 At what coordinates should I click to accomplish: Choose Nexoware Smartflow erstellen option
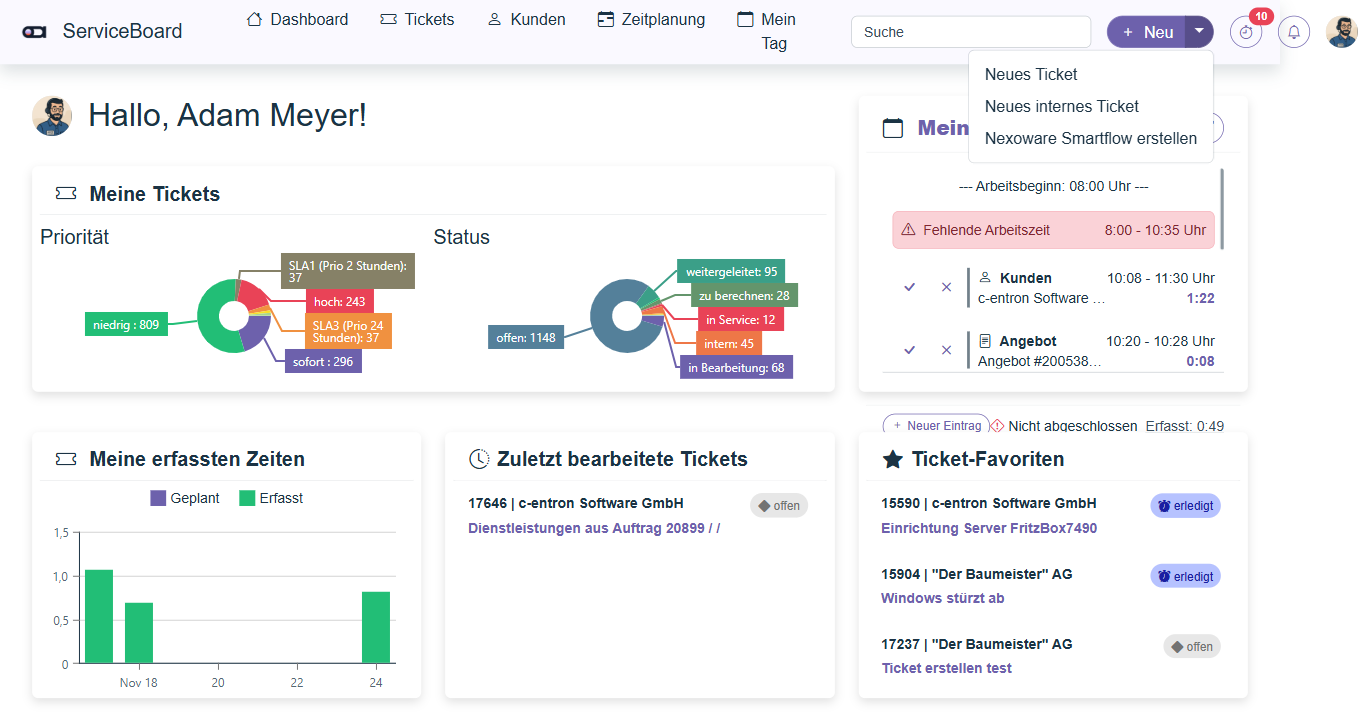click(1090, 138)
